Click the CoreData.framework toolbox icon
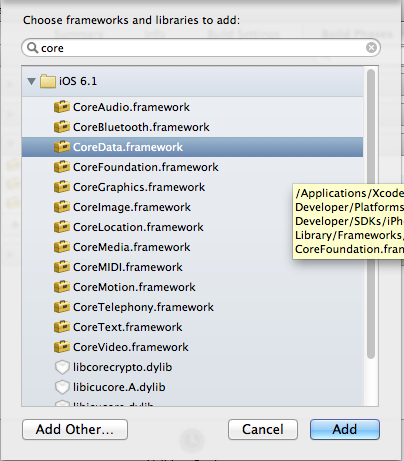The height and width of the screenshot is (461, 404). 62,147
